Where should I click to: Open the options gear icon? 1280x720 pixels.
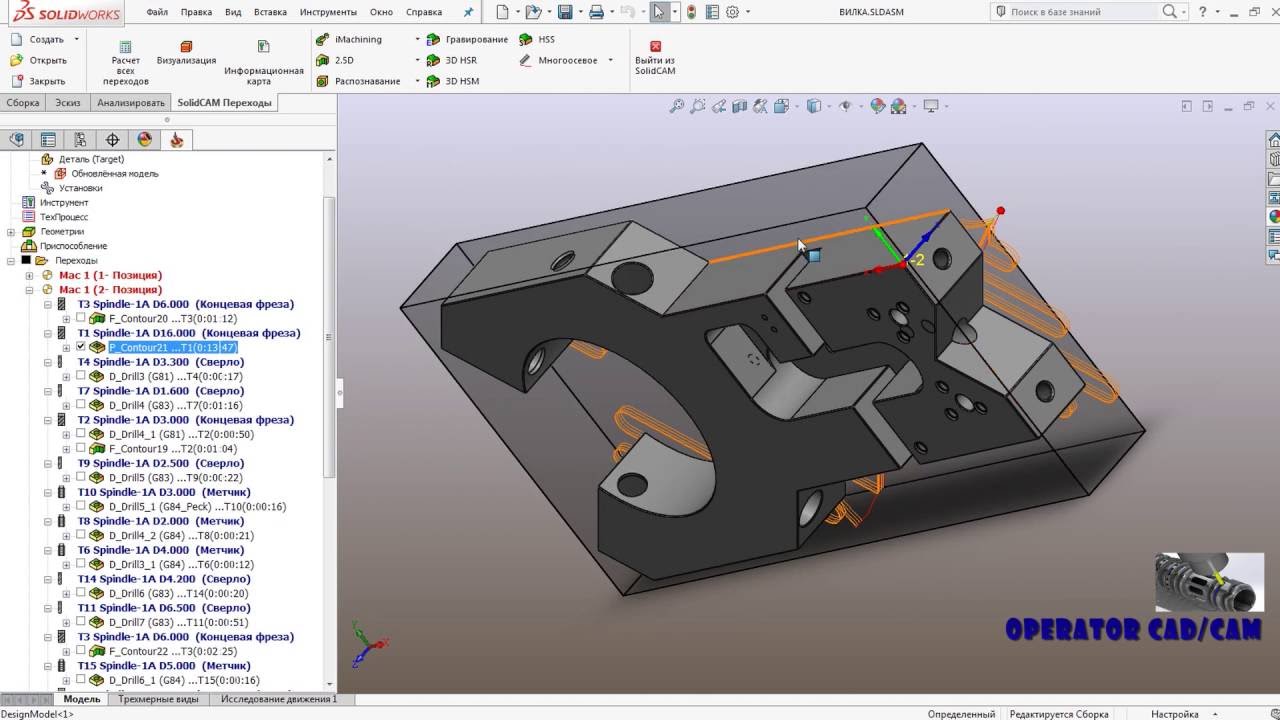click(x=732, y=12)
